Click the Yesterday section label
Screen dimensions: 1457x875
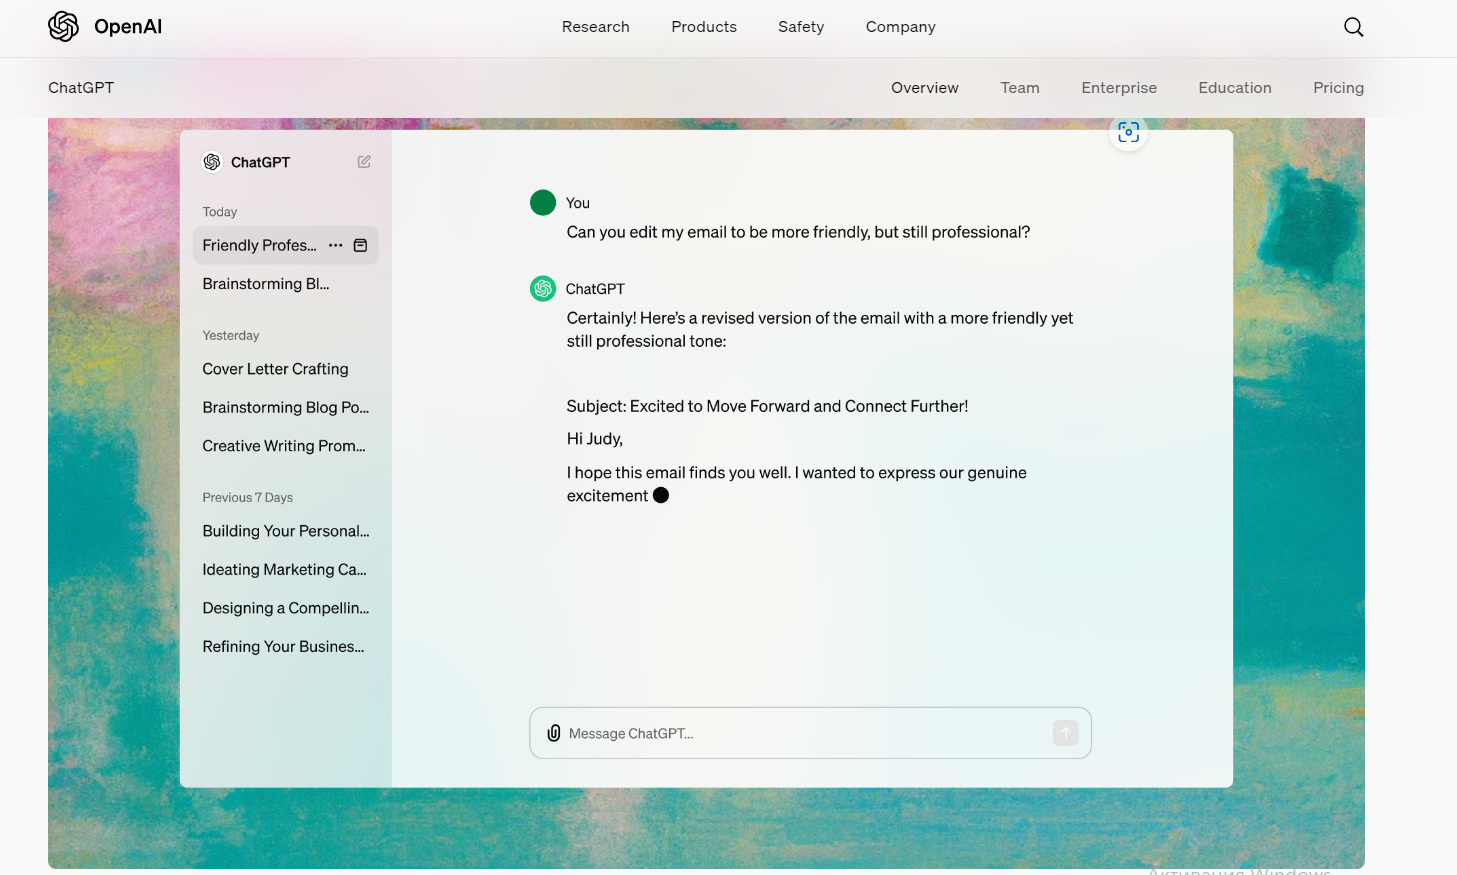point(231,336)
